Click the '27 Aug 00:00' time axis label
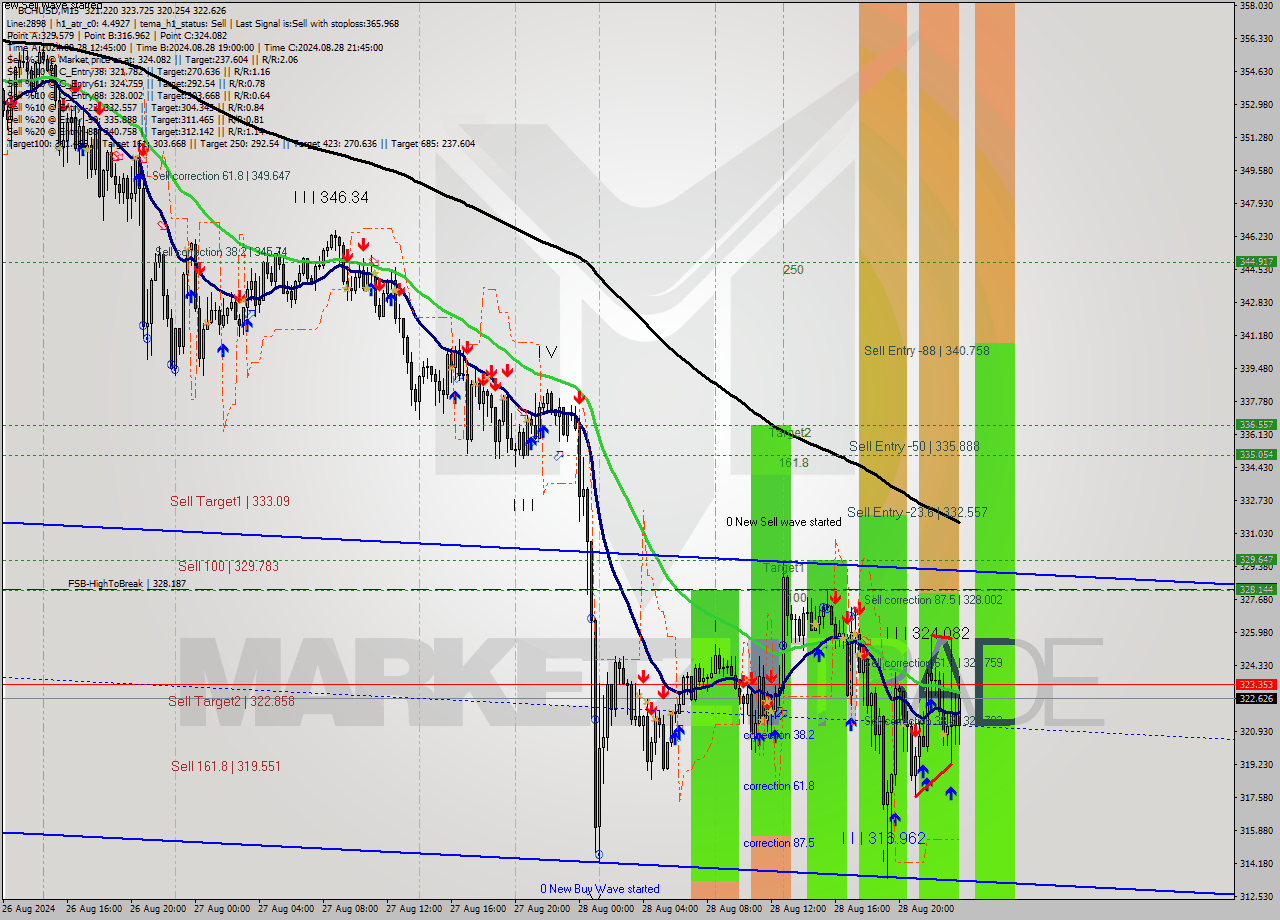Screen dimensions: 1280x920 coord(221,909)
